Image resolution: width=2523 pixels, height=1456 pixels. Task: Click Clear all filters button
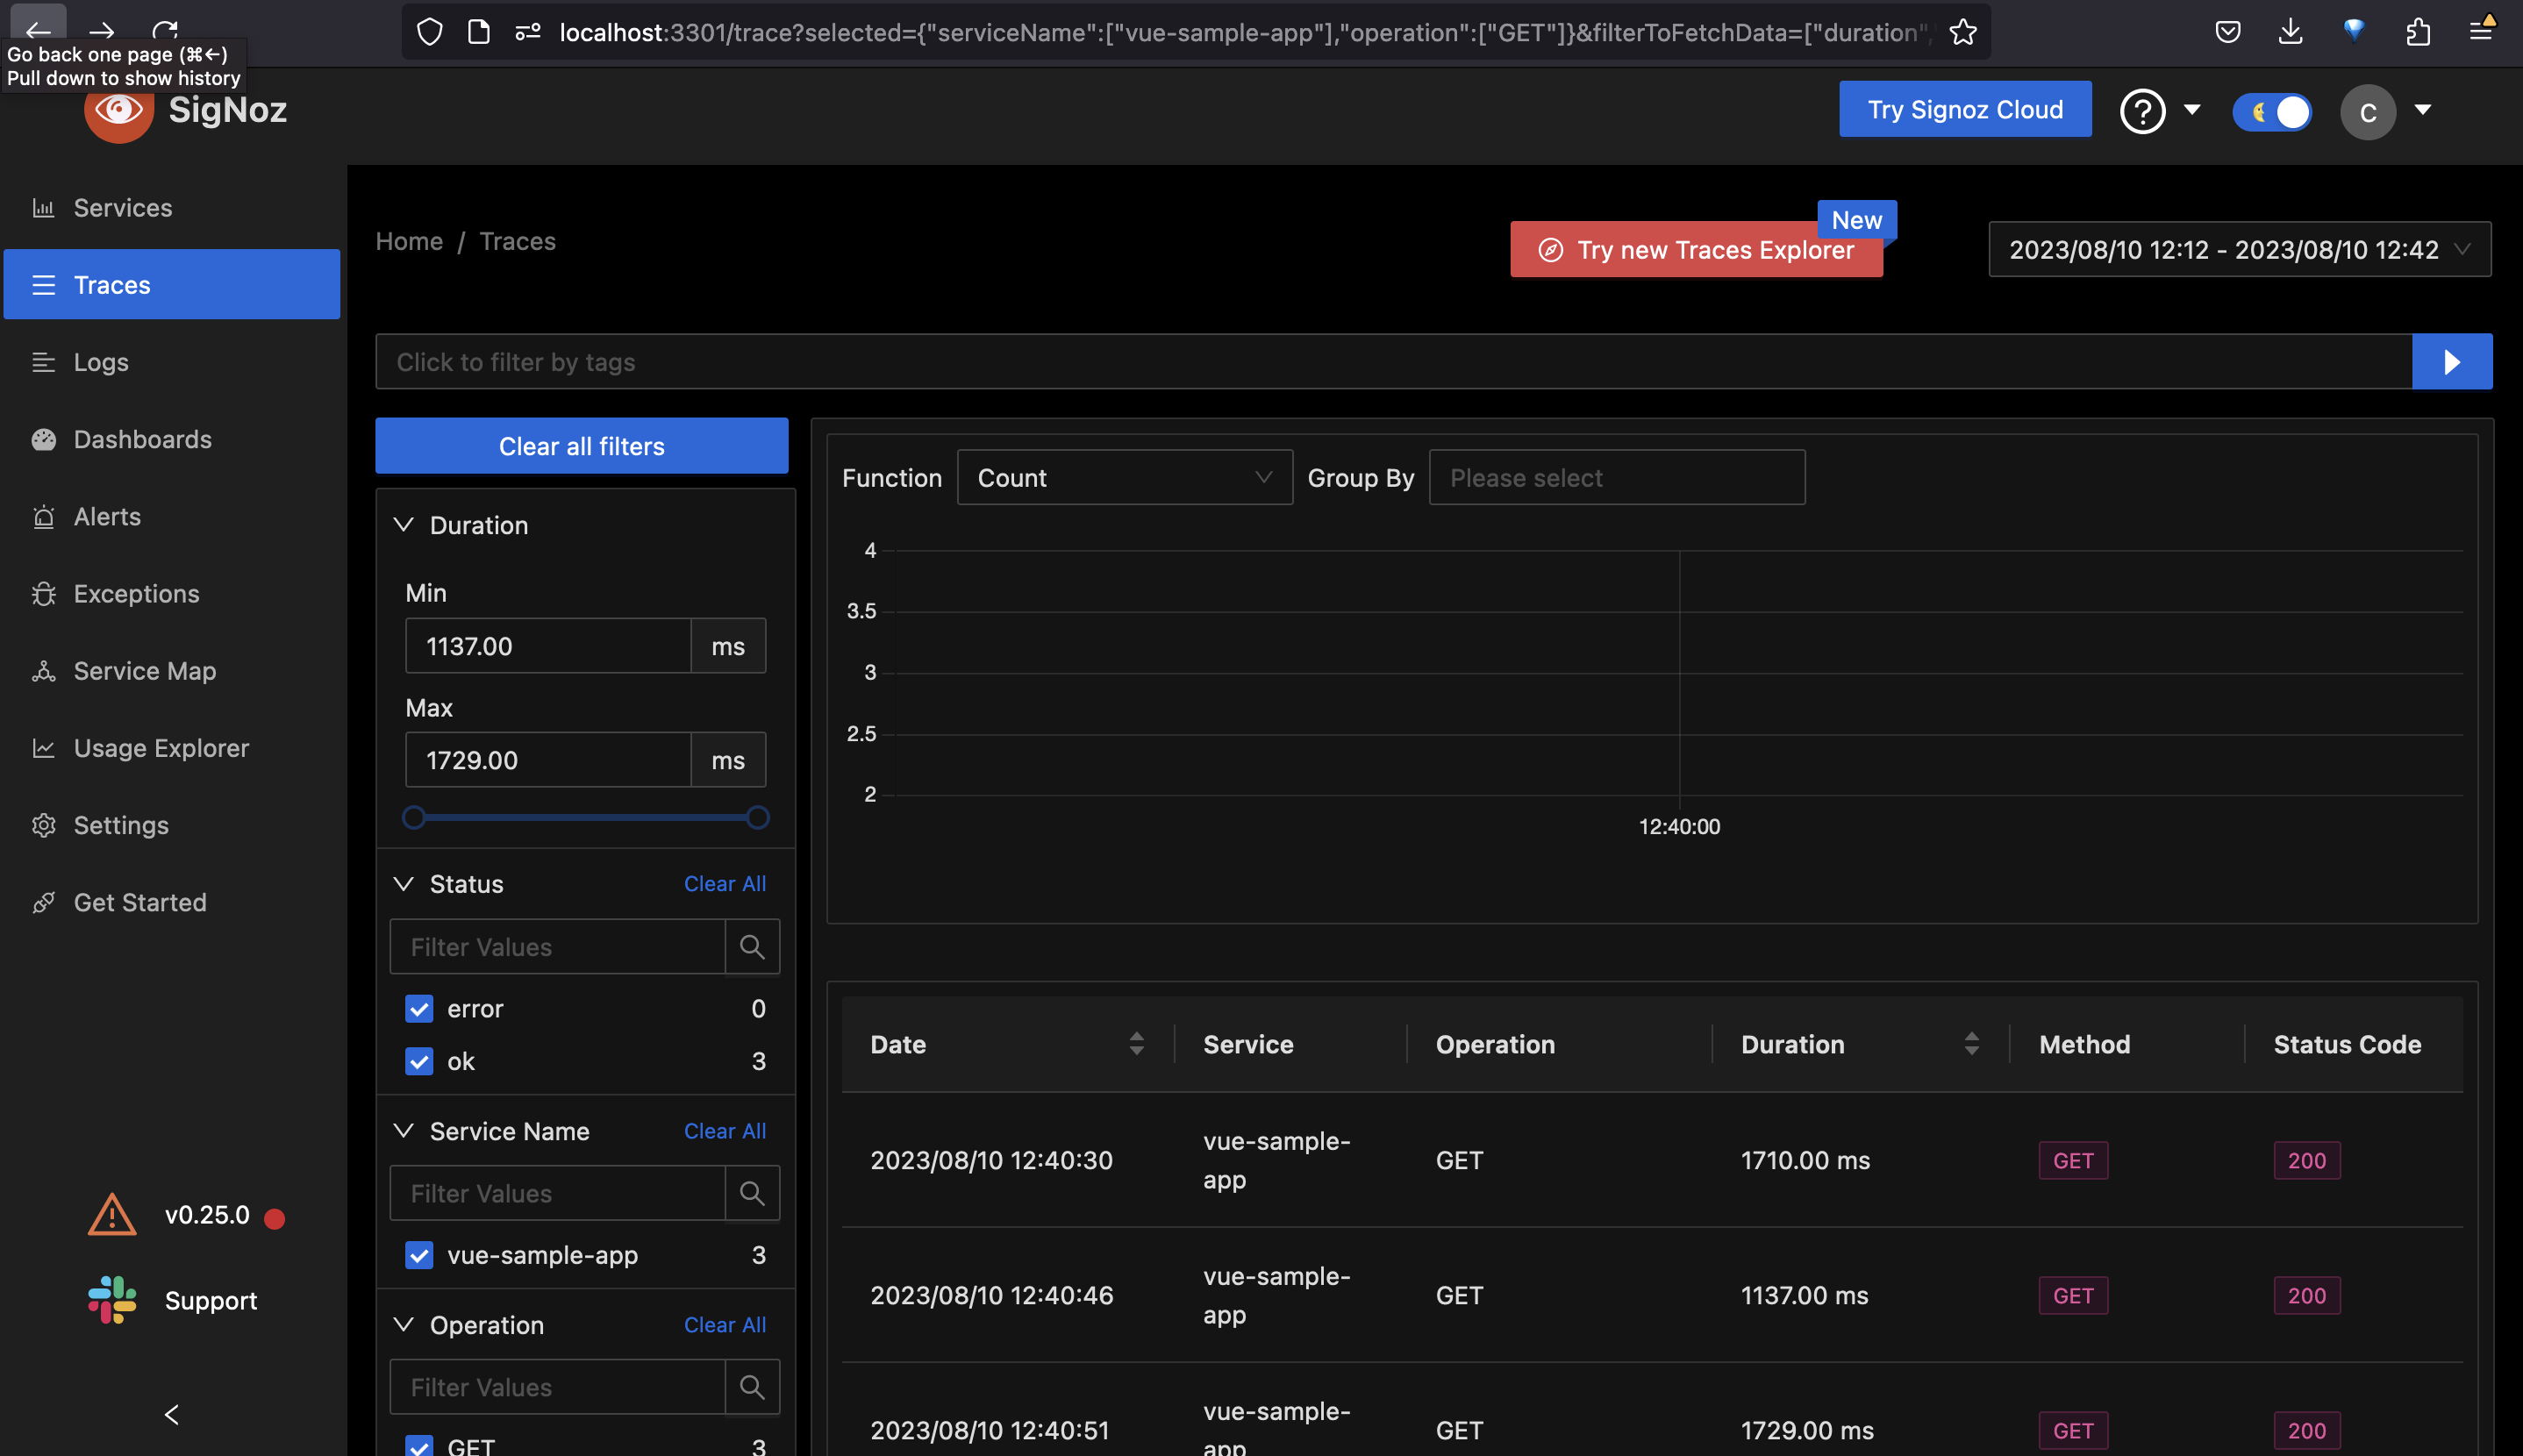pyautogui.click(x=581, y=445)
